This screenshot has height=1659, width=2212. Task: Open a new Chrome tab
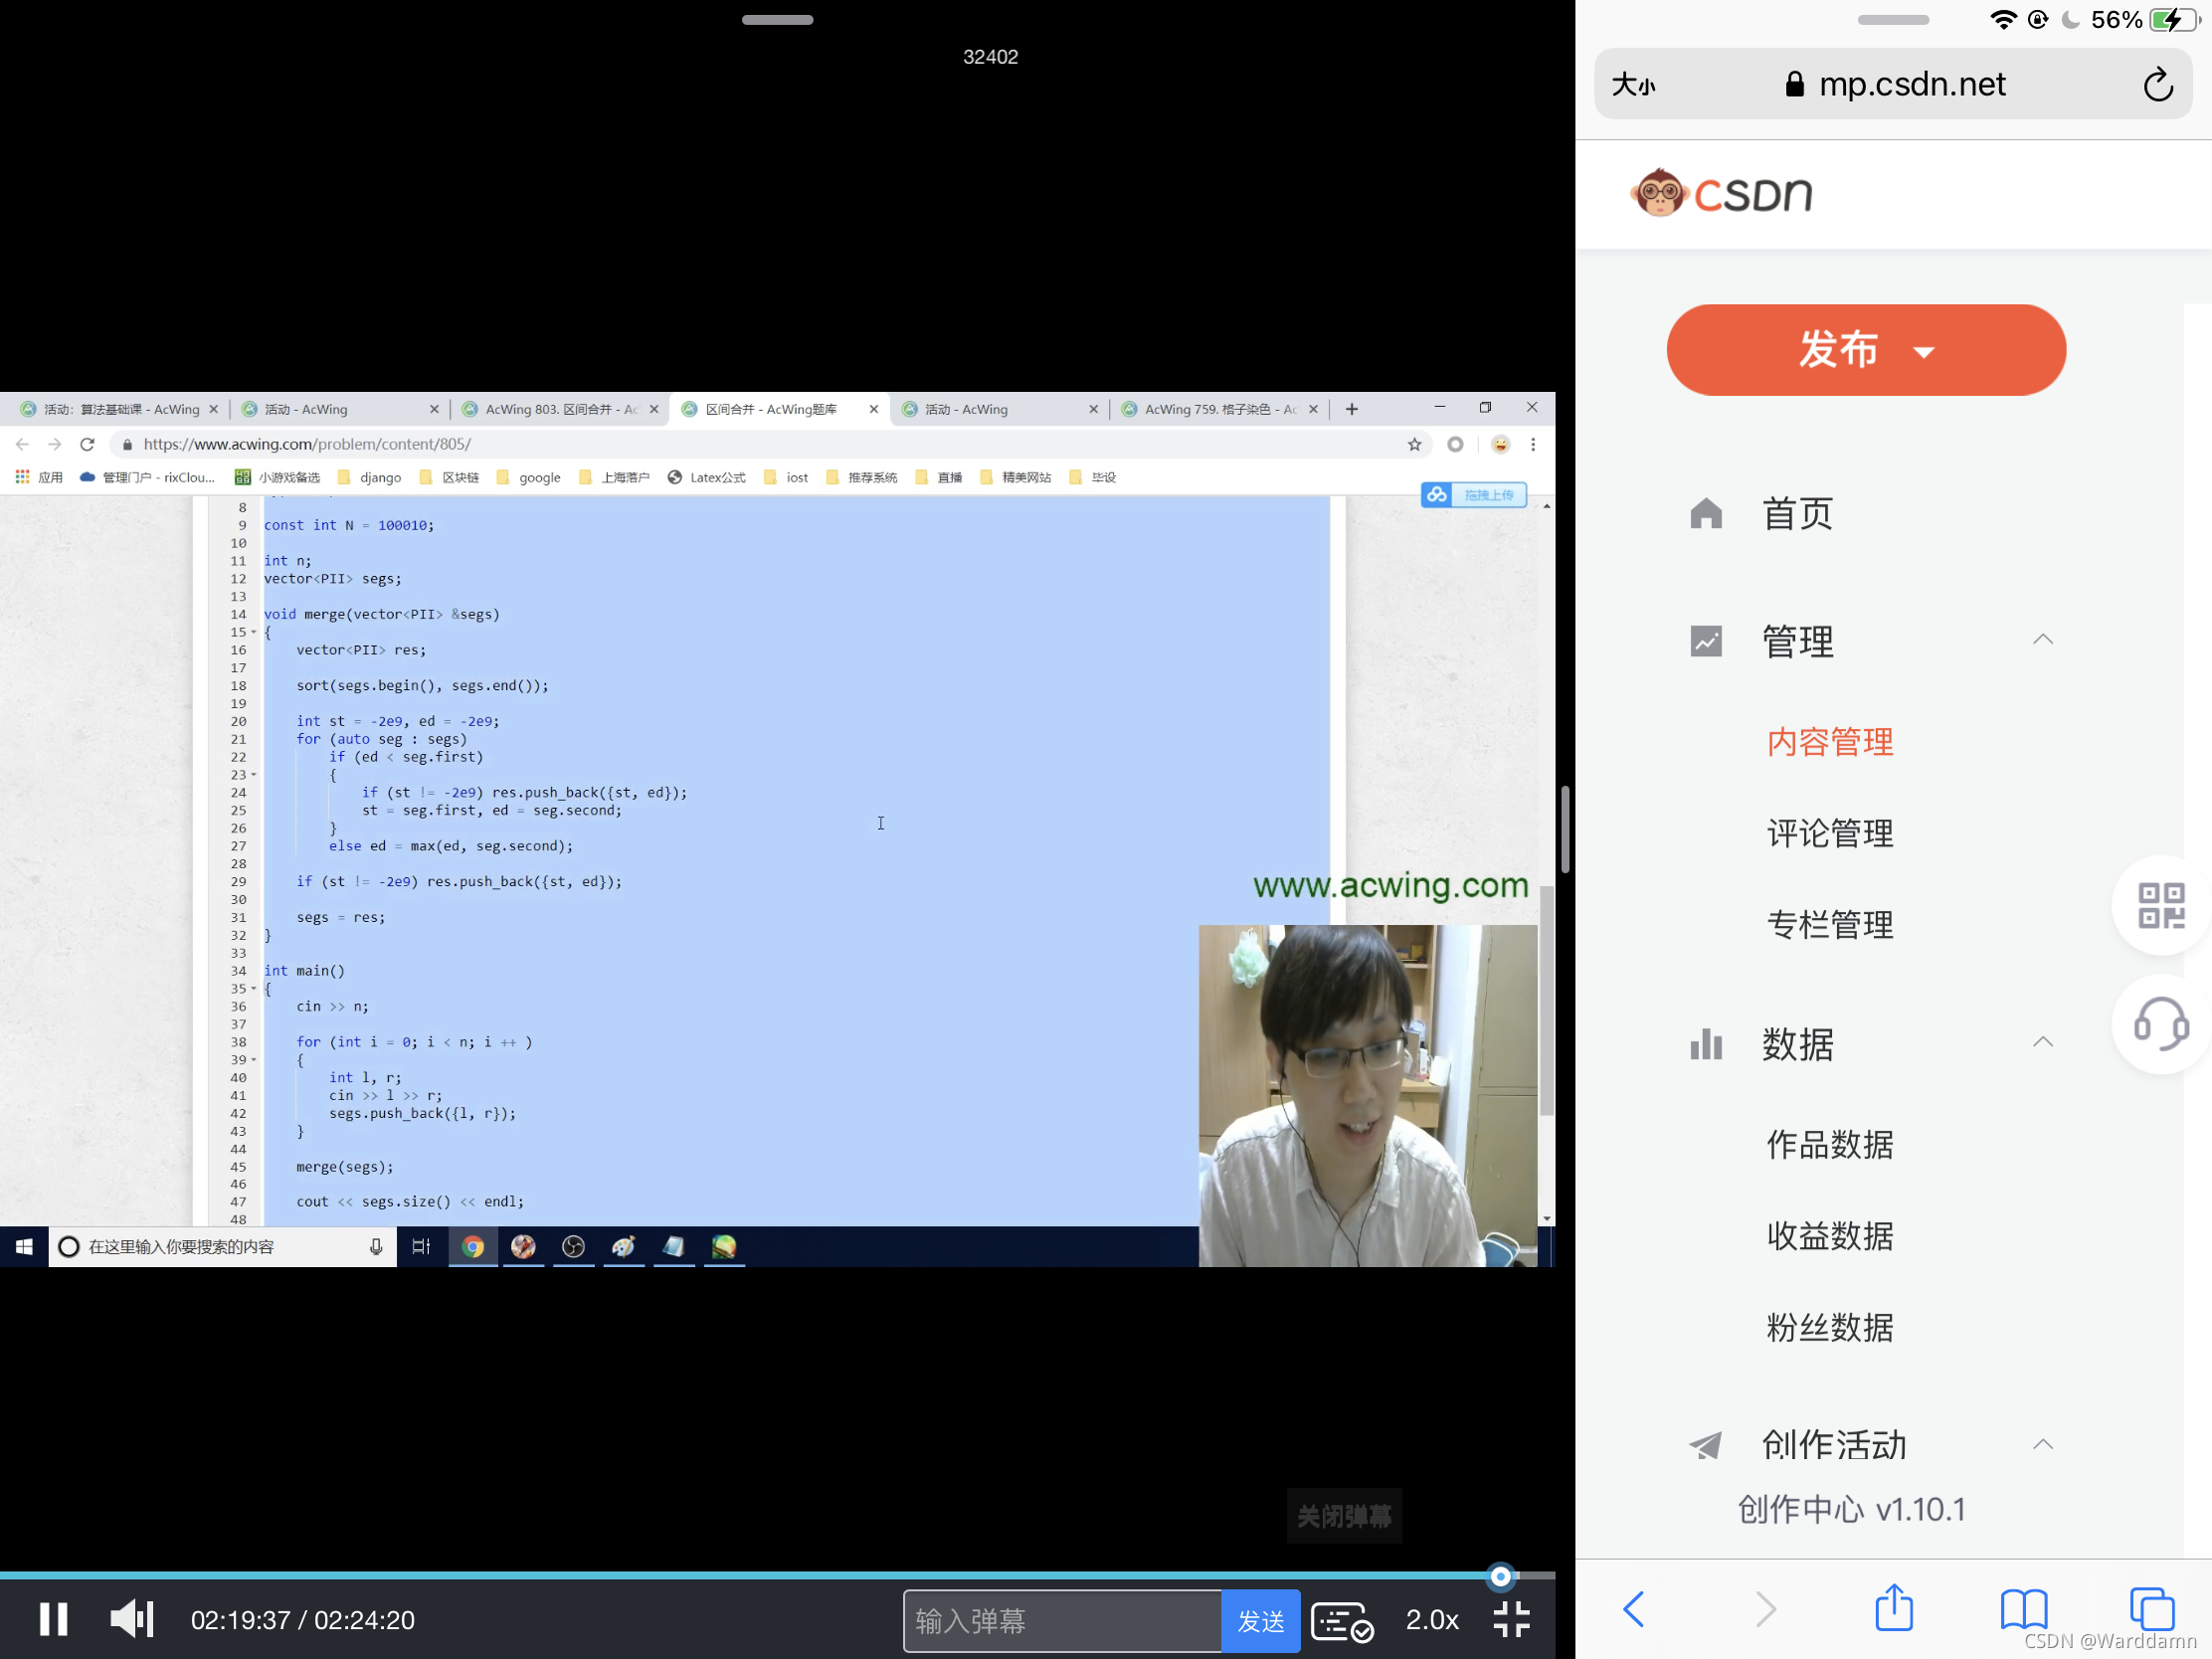1351,409
